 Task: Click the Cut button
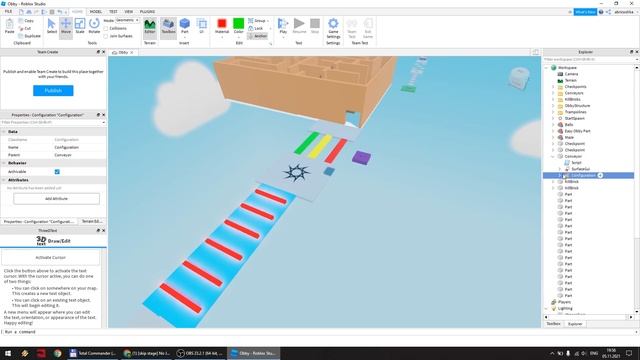pos(25,28)
